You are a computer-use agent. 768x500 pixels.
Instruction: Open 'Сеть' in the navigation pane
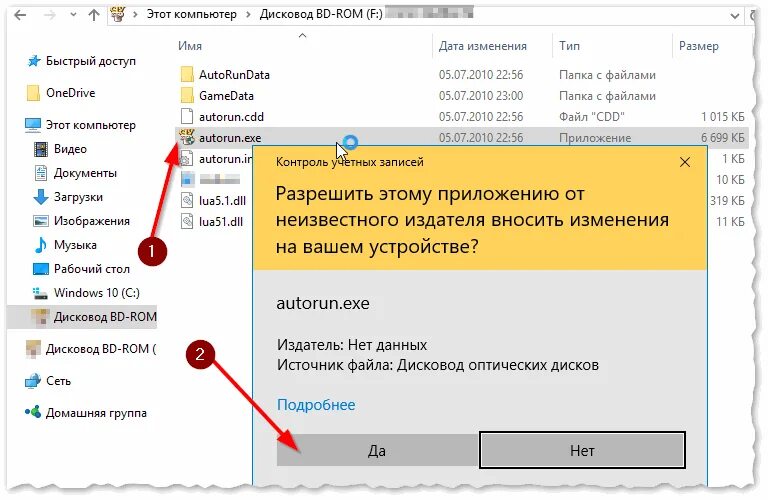pyautogui.click(x=58, y=381)
